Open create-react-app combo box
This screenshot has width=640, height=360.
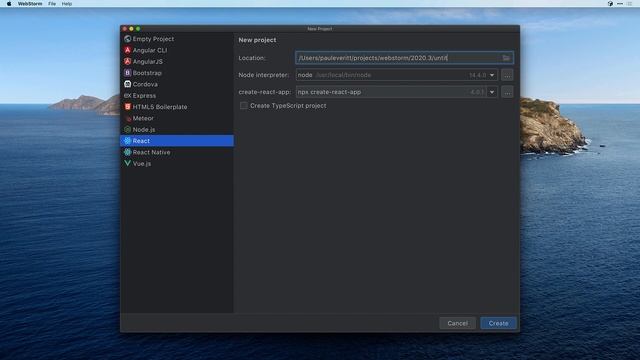[x=396, y=92]
